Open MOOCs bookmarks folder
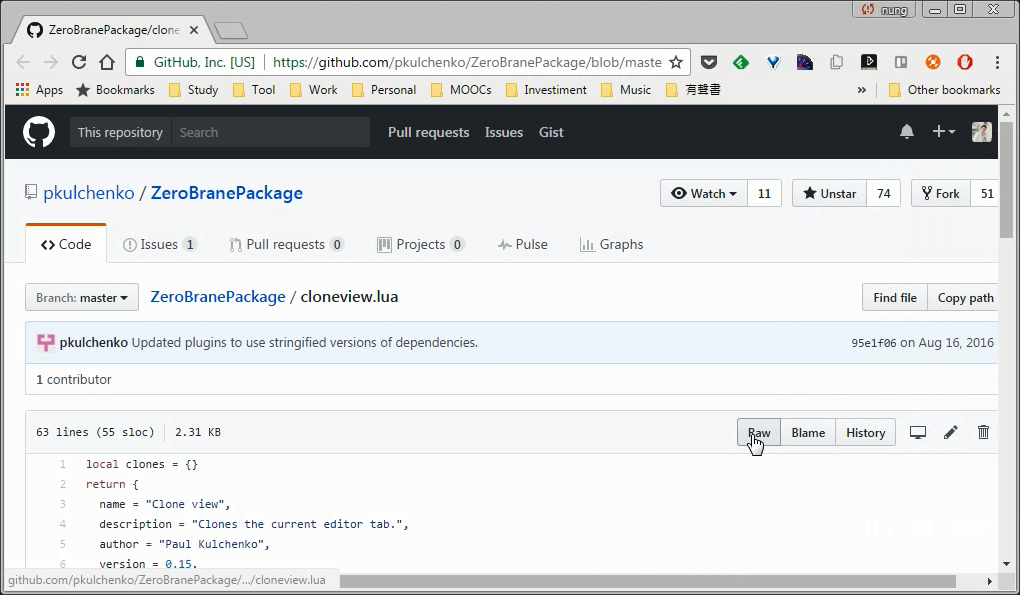 pyautogui.click(x=461, y=90)
